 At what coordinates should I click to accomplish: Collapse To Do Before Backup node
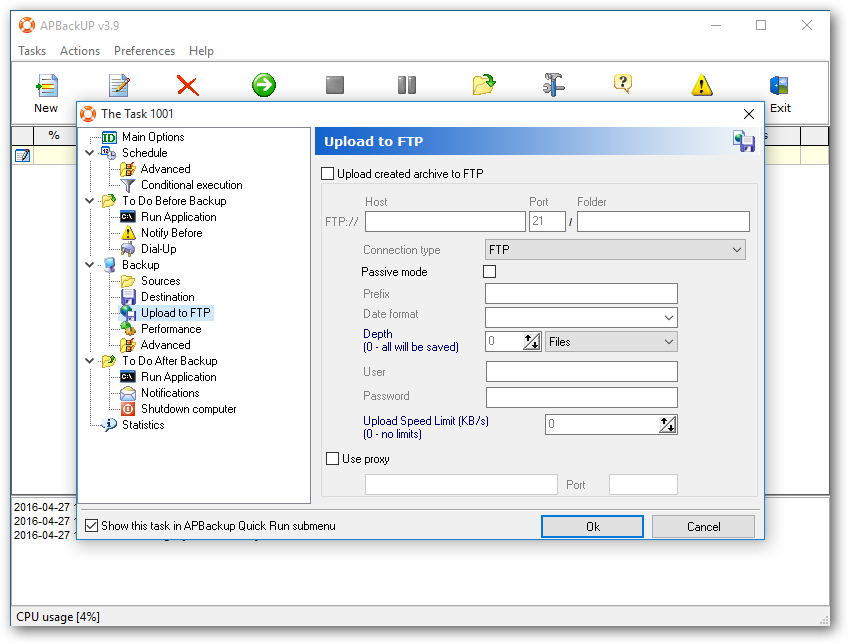(90, 201)
